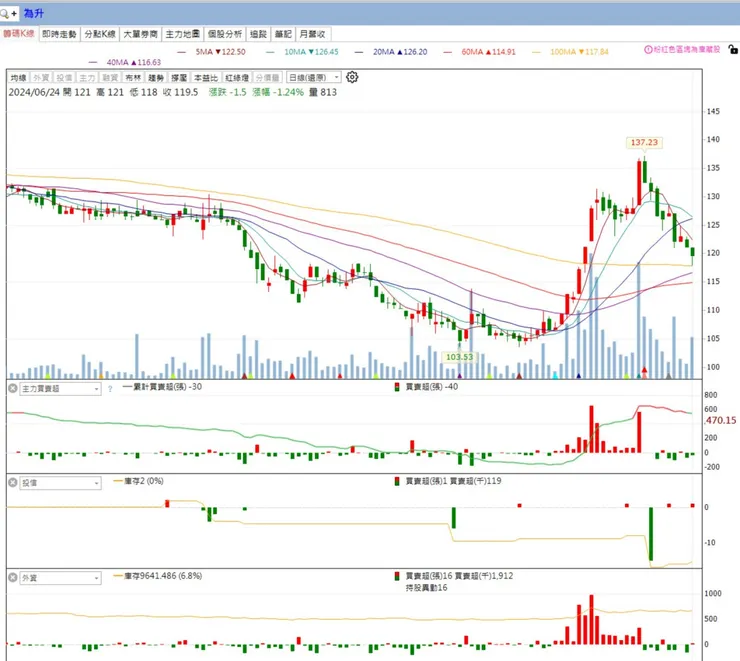Switch to the 分點K線 tab
The height and width of the screenshot is (661, 740).
(x=100, y=34)
